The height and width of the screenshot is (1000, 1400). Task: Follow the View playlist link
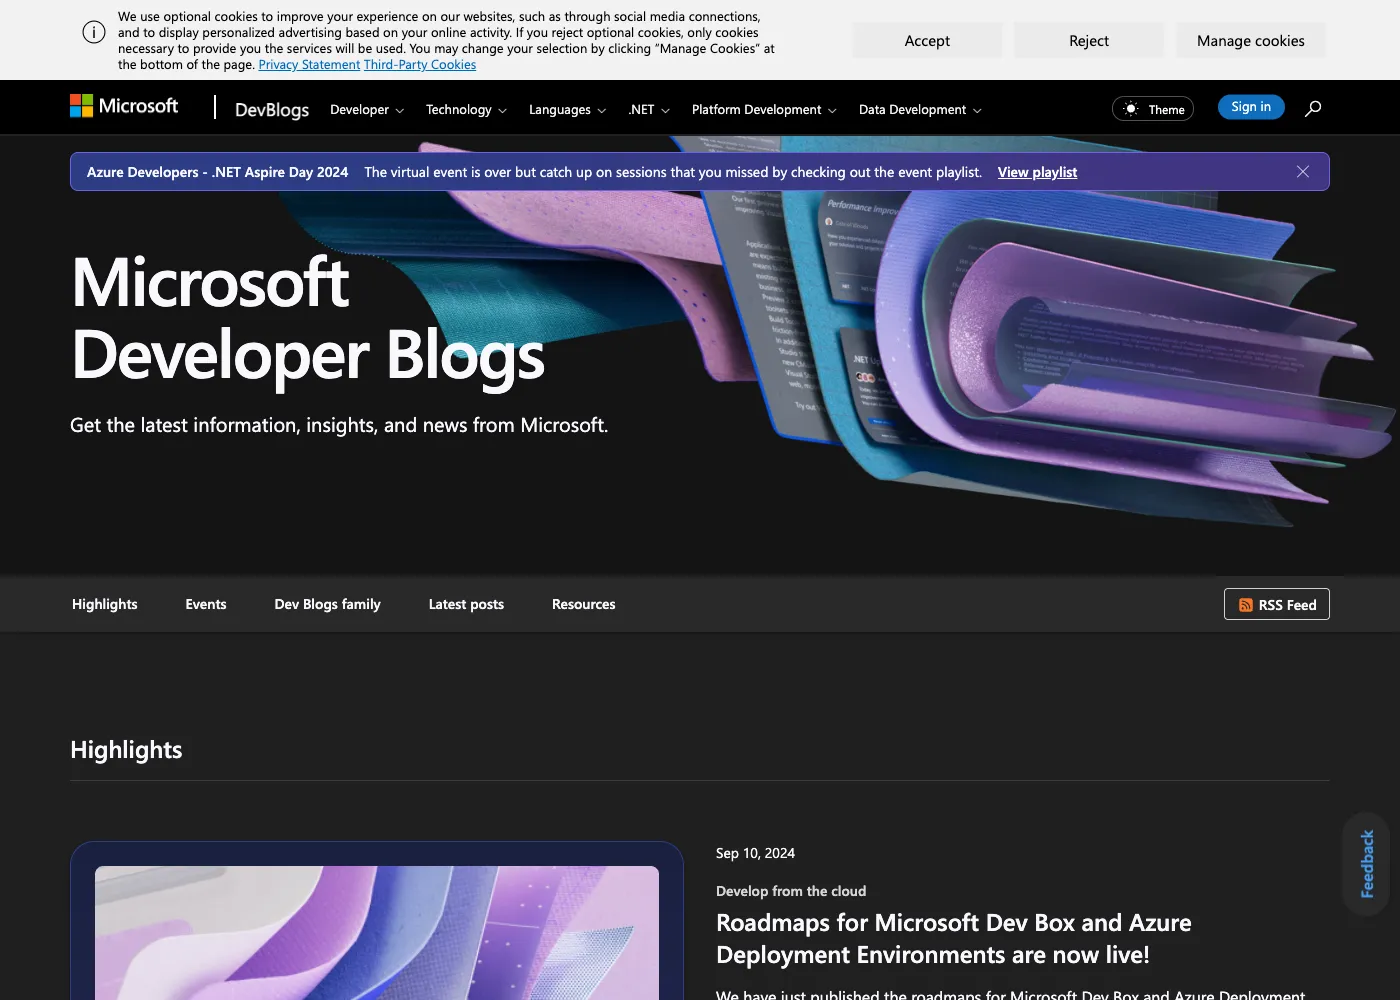1037,172
